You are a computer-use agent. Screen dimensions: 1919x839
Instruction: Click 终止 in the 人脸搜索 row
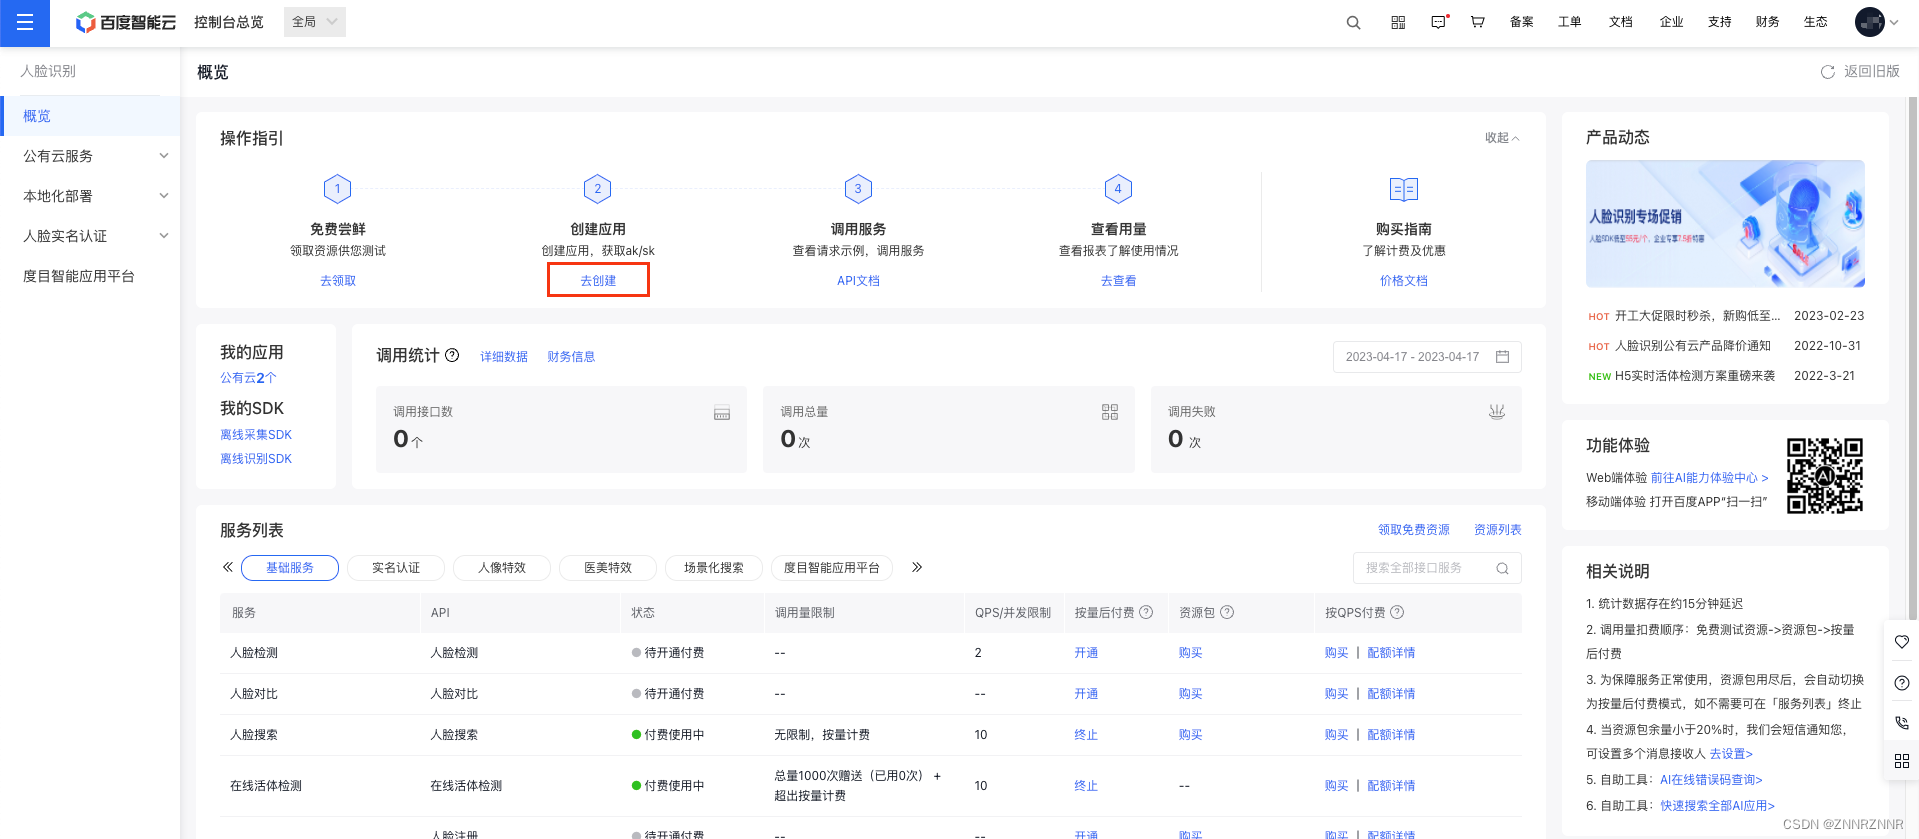[x=1086, y=735]
